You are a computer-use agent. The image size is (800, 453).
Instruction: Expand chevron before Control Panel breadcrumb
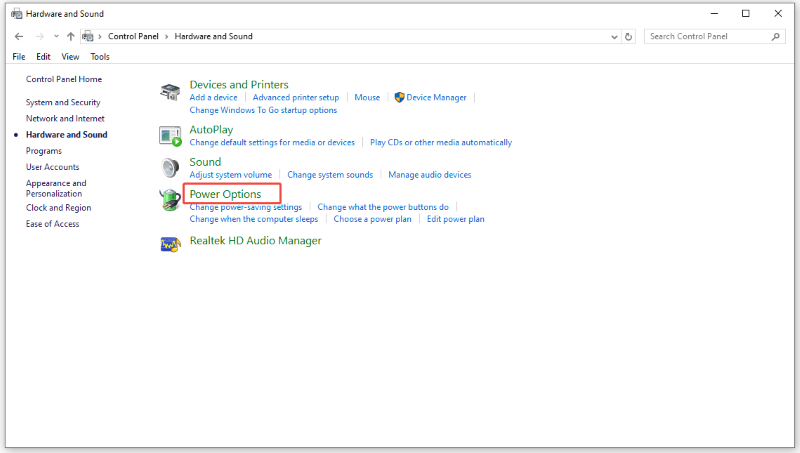point(100,37)
